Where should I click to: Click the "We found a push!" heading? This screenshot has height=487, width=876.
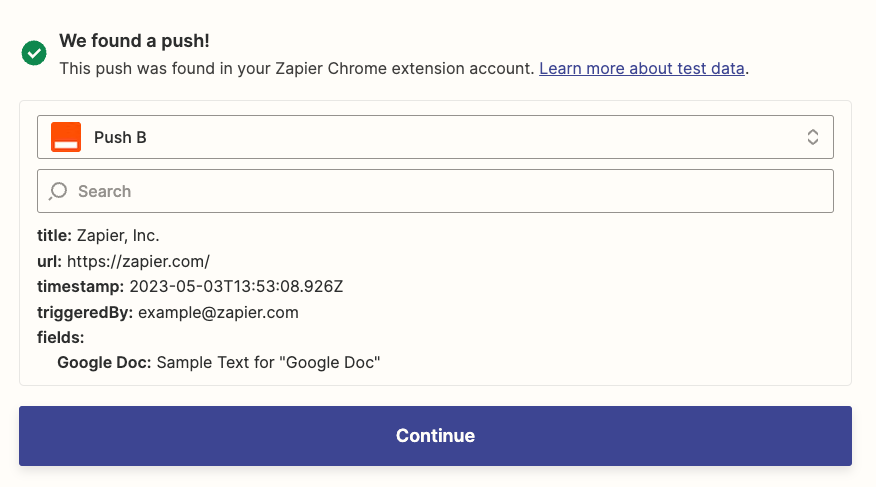tap(134, 41)
